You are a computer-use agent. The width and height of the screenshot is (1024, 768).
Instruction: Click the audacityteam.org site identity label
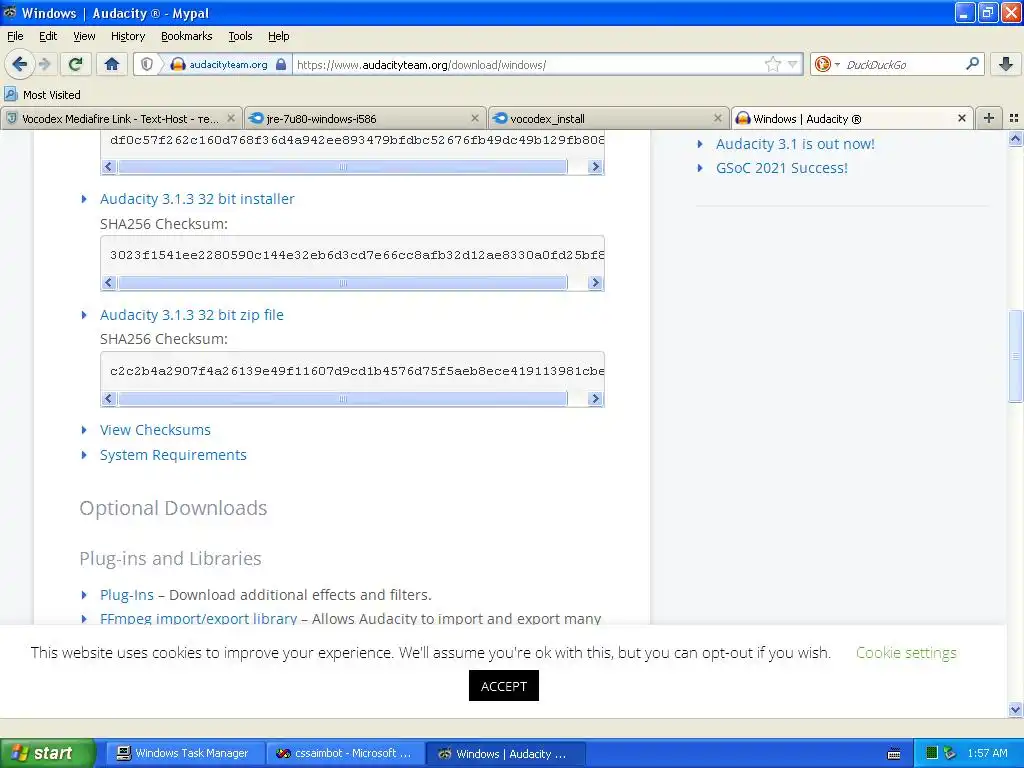(228, 65)
